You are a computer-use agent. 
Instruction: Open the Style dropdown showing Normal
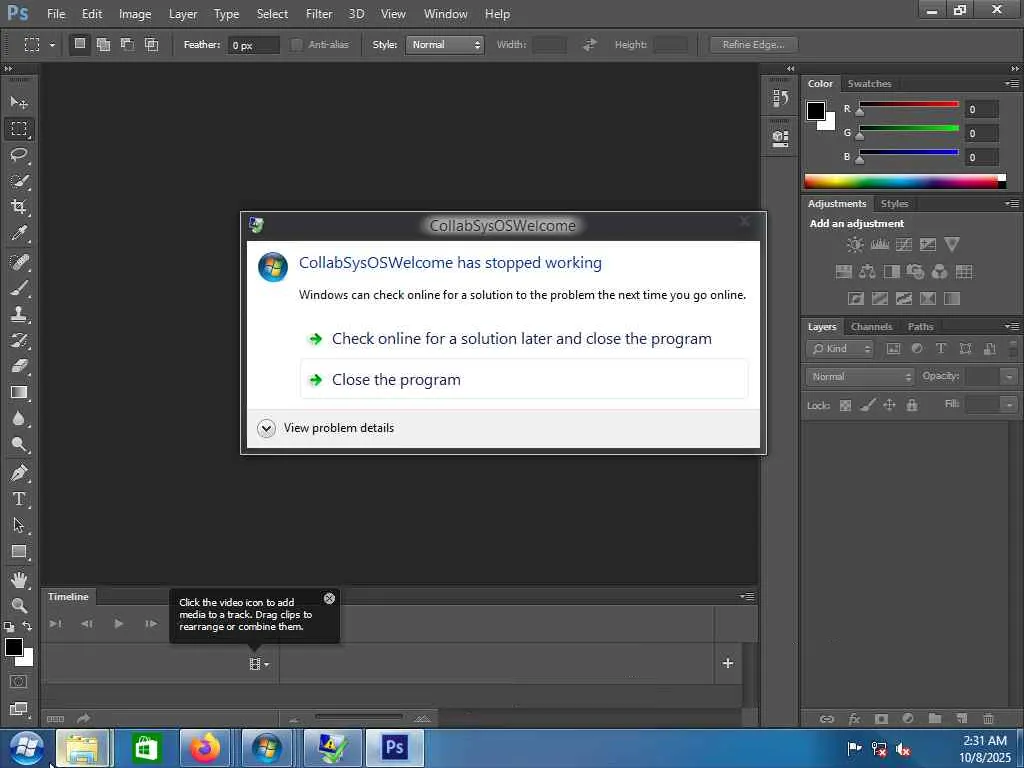[445, 45]
